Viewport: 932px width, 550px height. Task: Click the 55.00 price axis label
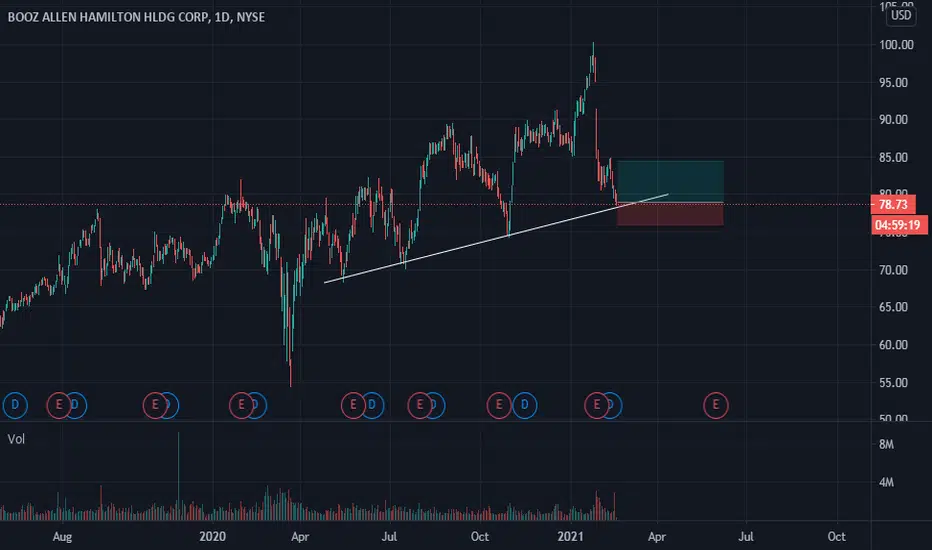893,383
